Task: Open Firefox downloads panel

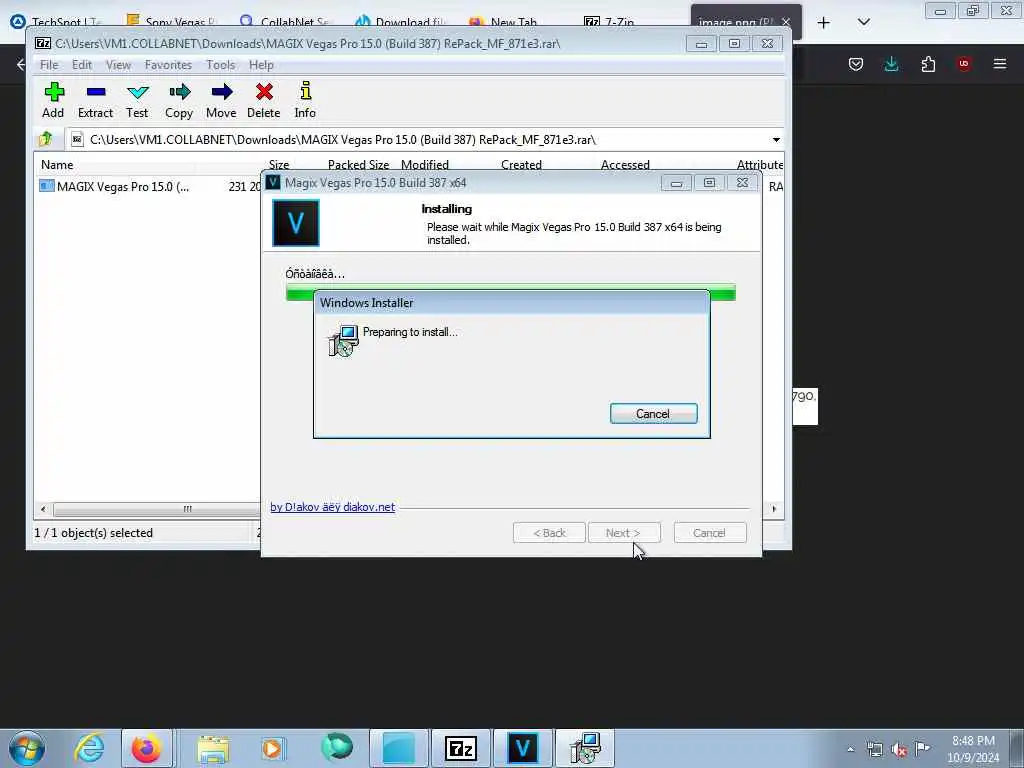Action: pyautogui.click(x=891, y=63)
